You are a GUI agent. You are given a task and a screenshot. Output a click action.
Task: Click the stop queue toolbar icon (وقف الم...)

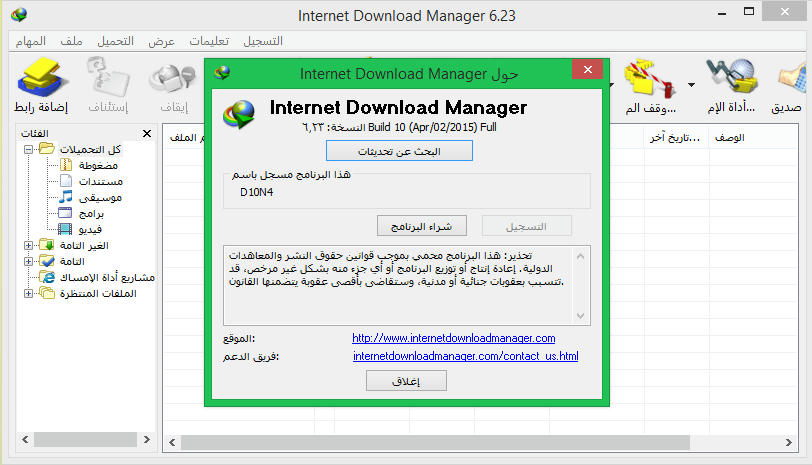650,85
